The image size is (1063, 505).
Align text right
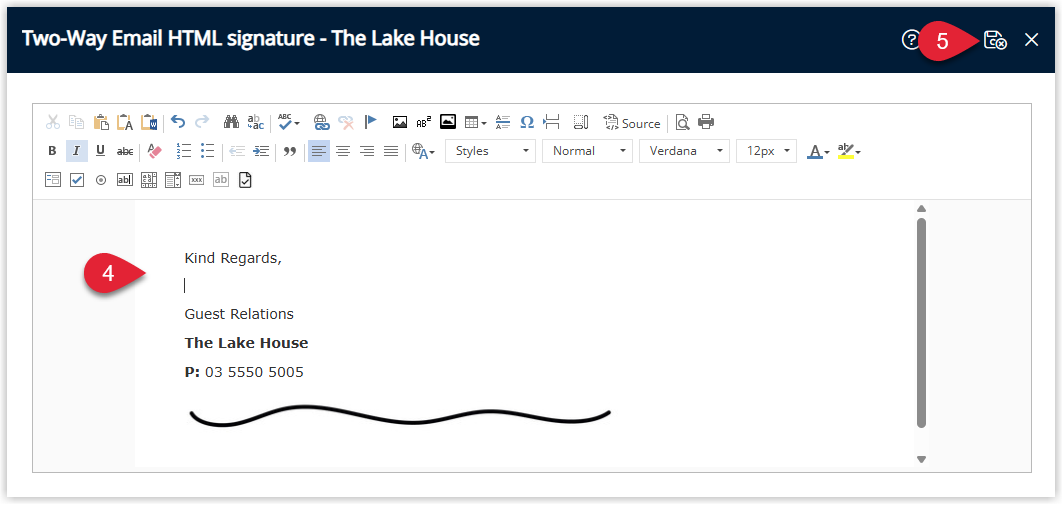367,151
